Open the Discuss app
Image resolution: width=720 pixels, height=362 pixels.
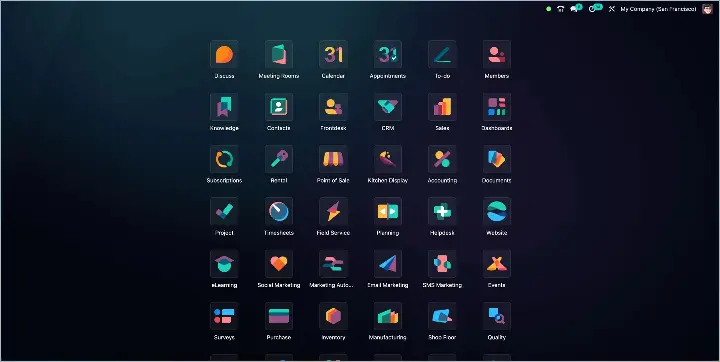click(224, 55)
